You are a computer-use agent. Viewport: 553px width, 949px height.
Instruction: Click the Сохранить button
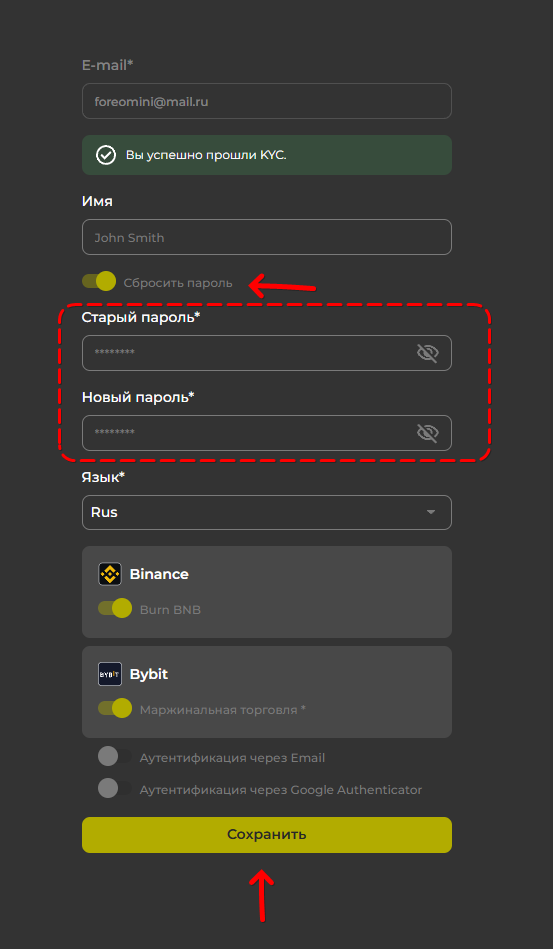(267, 835)
